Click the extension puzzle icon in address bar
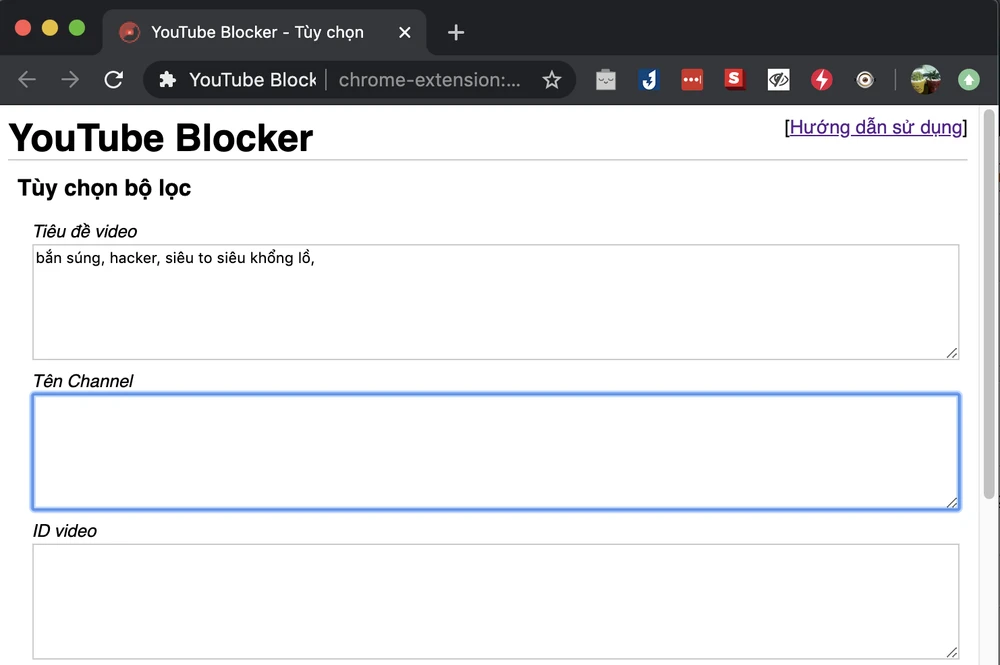 [x=168, y=80]
